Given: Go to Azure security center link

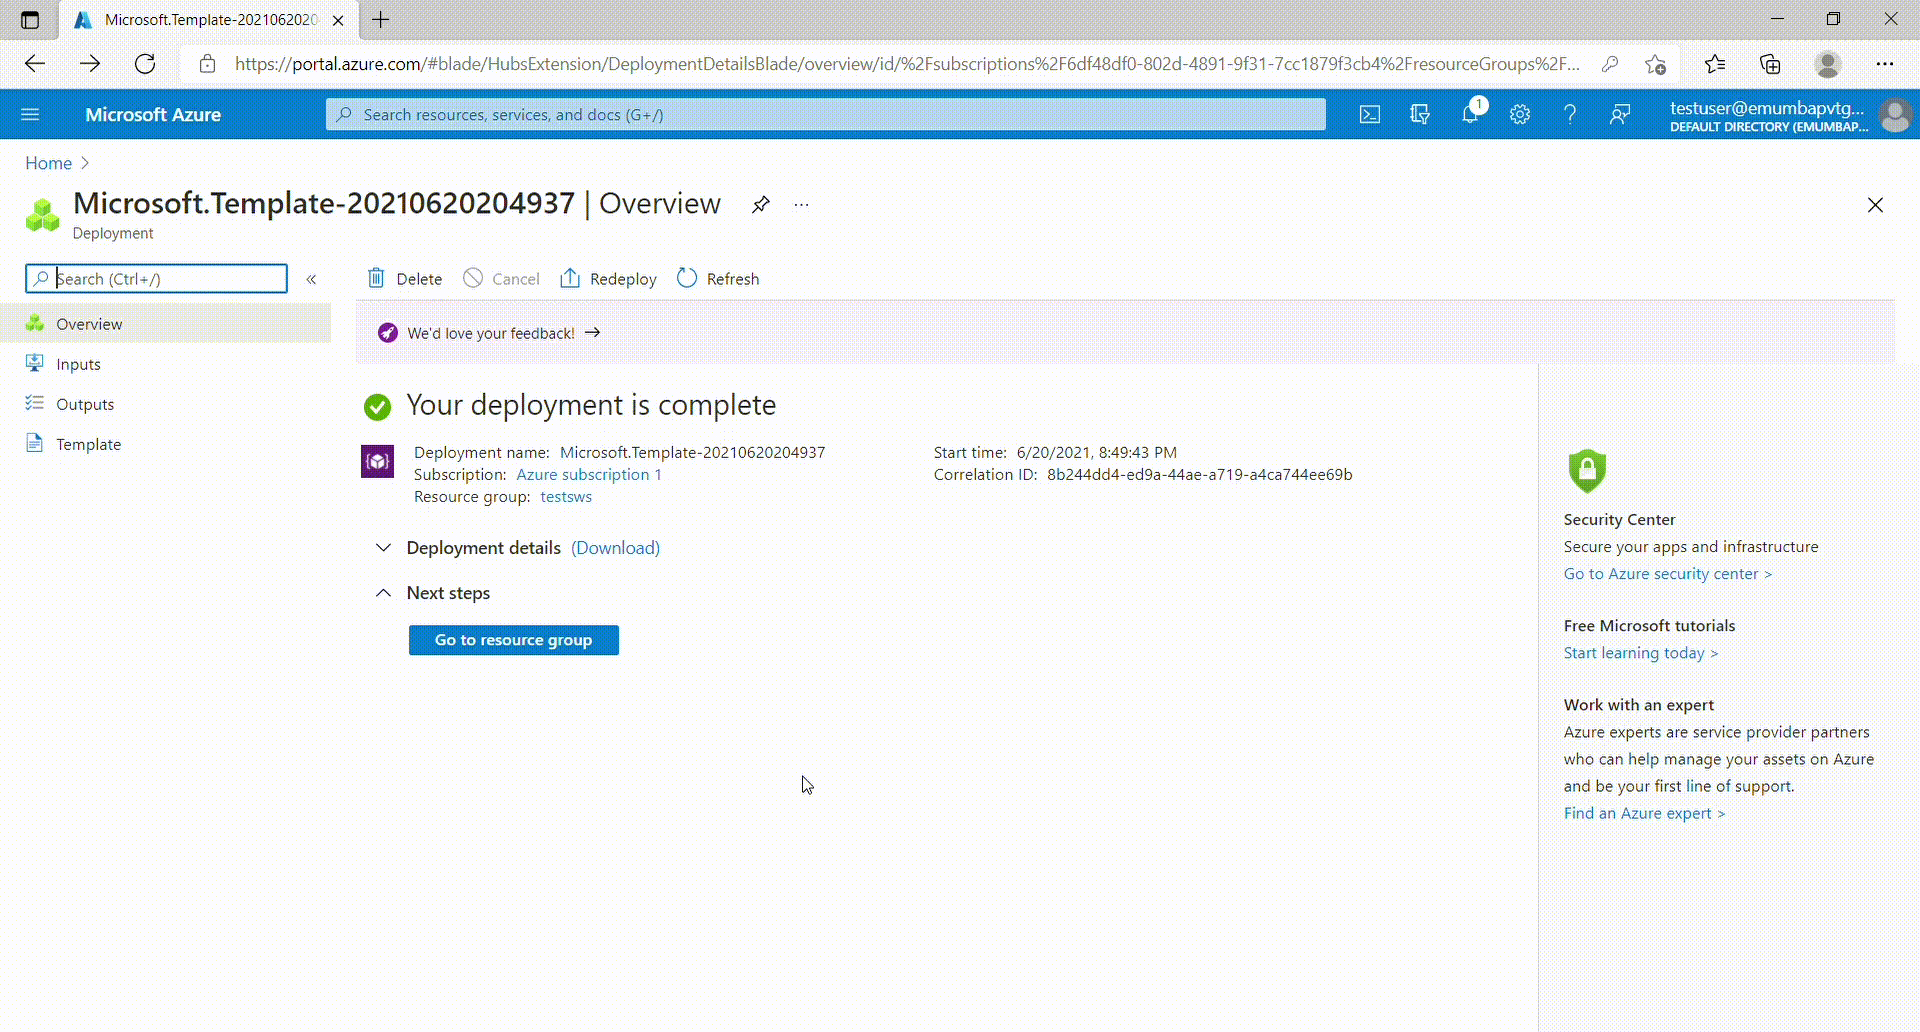Looking at the screenshot, I should pos(1668,574).
